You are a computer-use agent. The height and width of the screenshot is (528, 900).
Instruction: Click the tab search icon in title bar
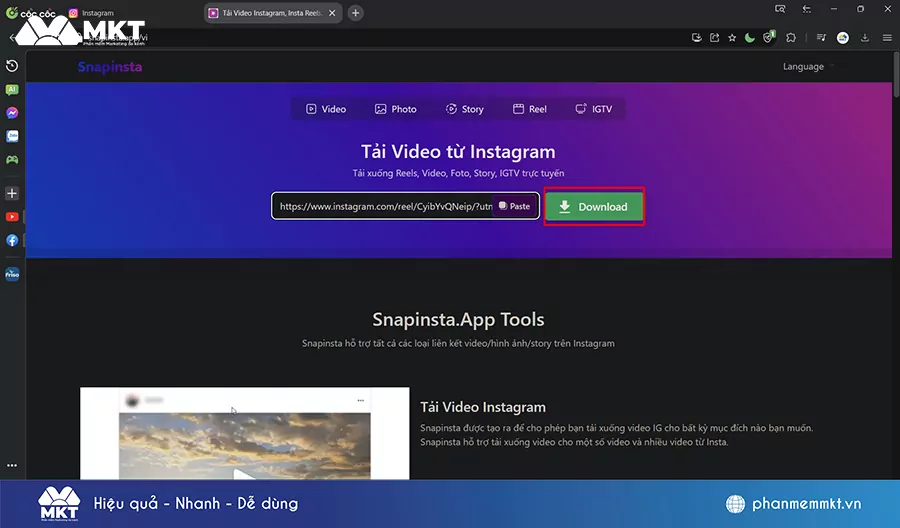click(x=779, y=9)
